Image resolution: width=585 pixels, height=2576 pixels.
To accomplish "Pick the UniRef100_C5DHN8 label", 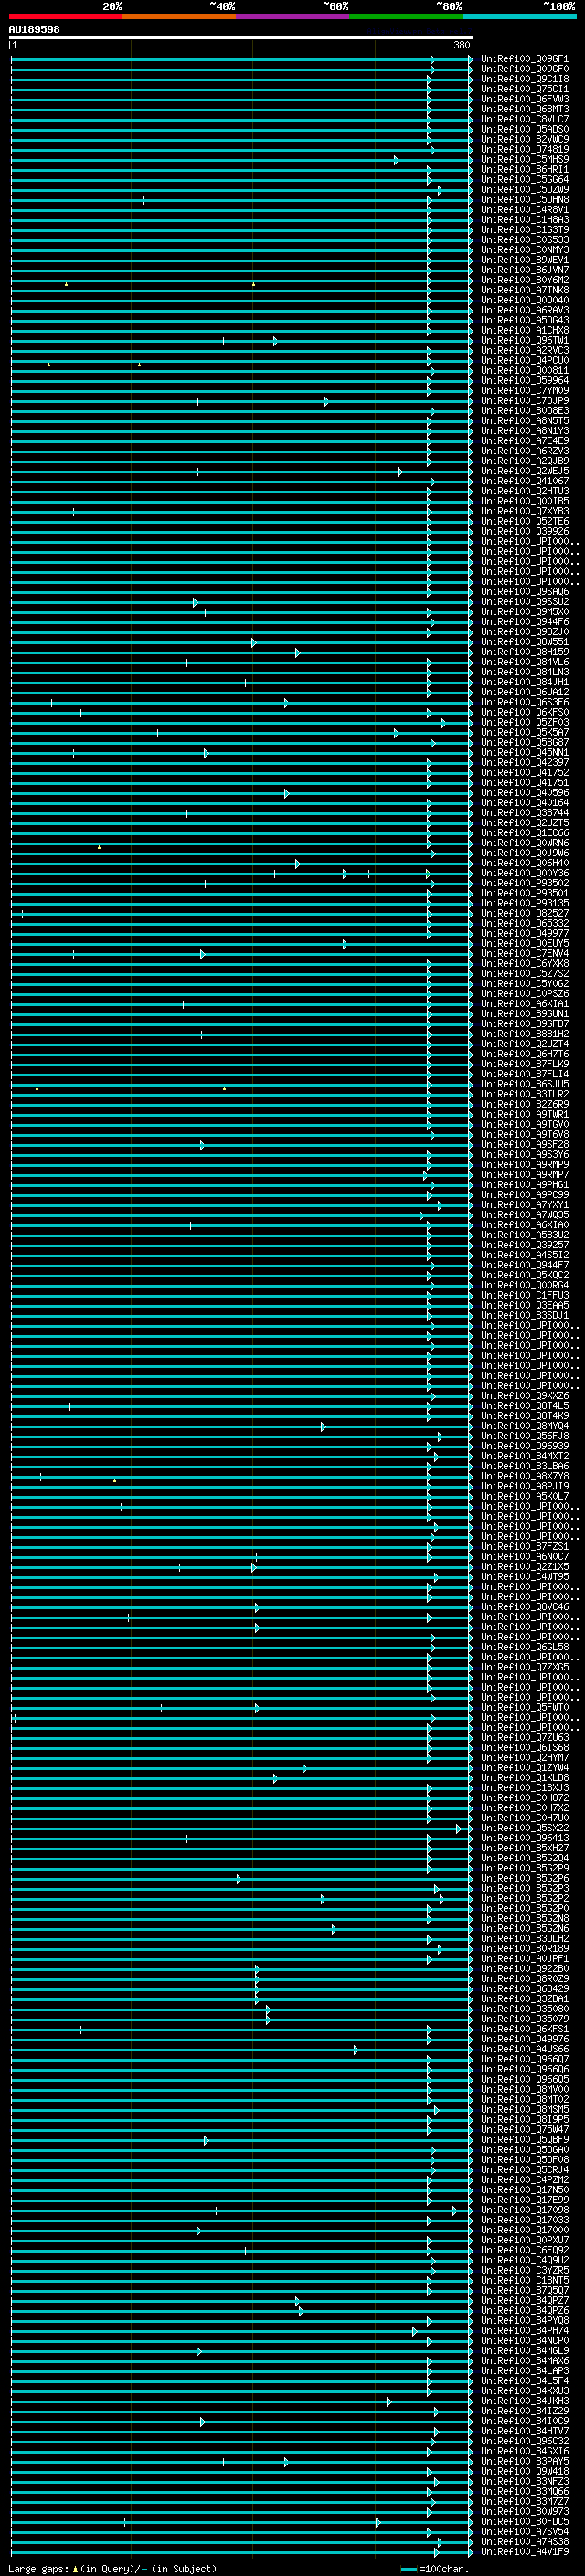I will (x=525, y=200).
